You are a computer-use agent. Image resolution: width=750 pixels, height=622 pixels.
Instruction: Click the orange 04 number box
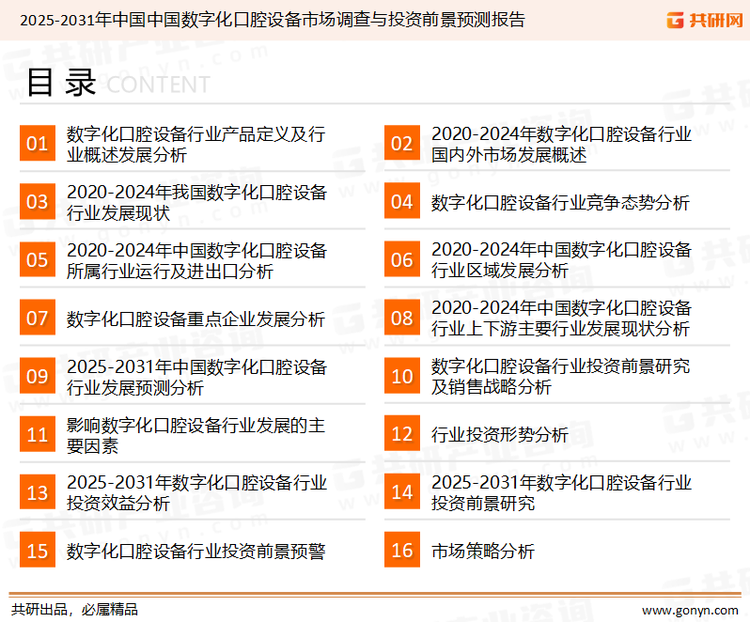click(x=402, y=201)
